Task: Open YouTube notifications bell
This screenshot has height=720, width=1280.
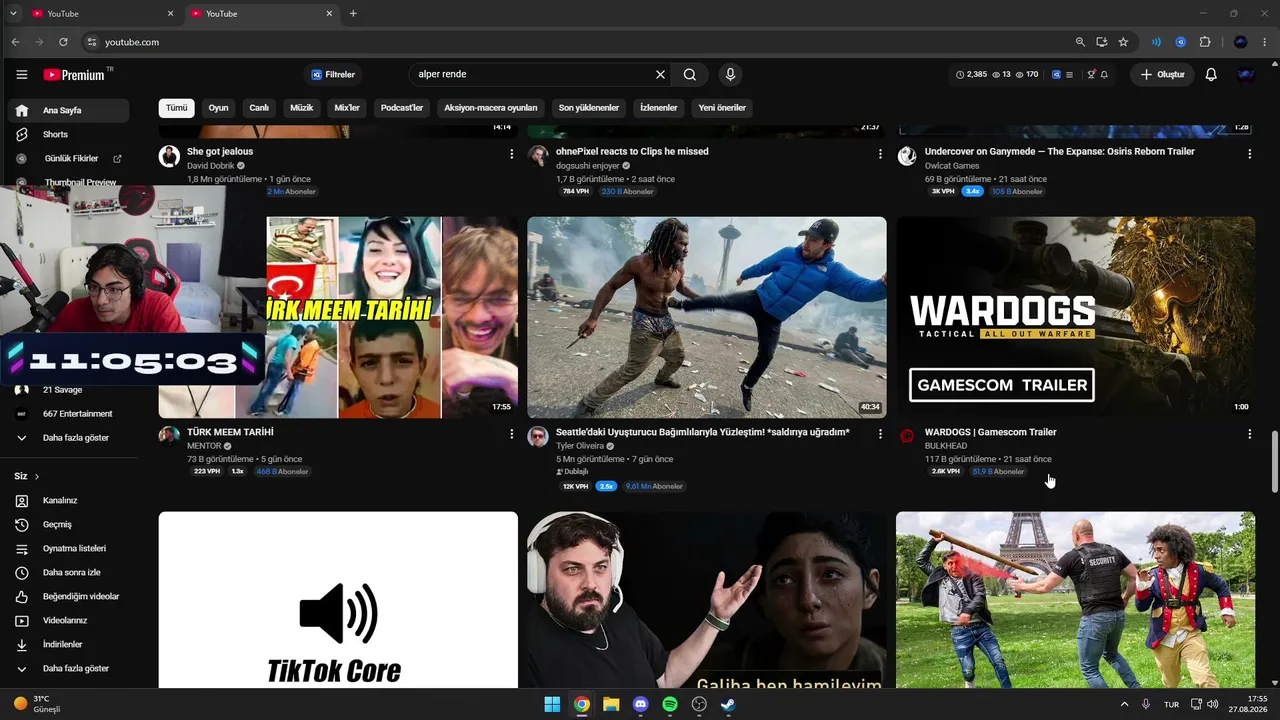Action: pos(1211,75)
